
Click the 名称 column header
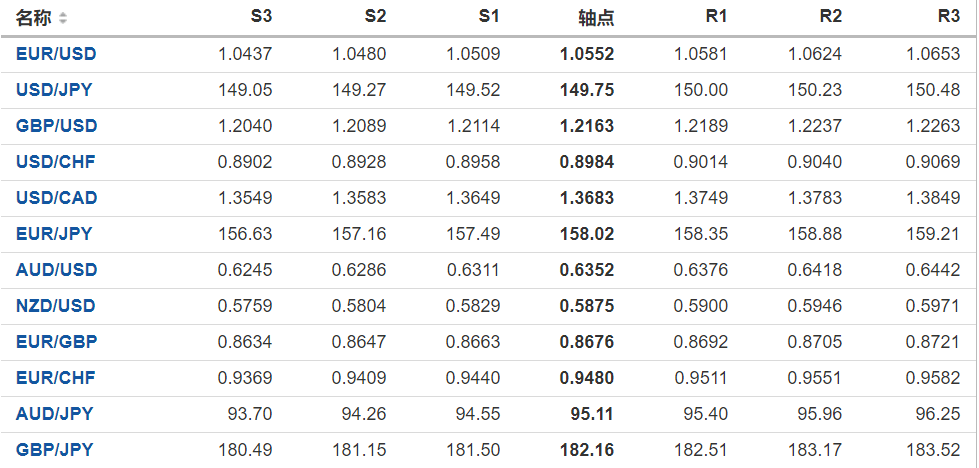point(33,18)
